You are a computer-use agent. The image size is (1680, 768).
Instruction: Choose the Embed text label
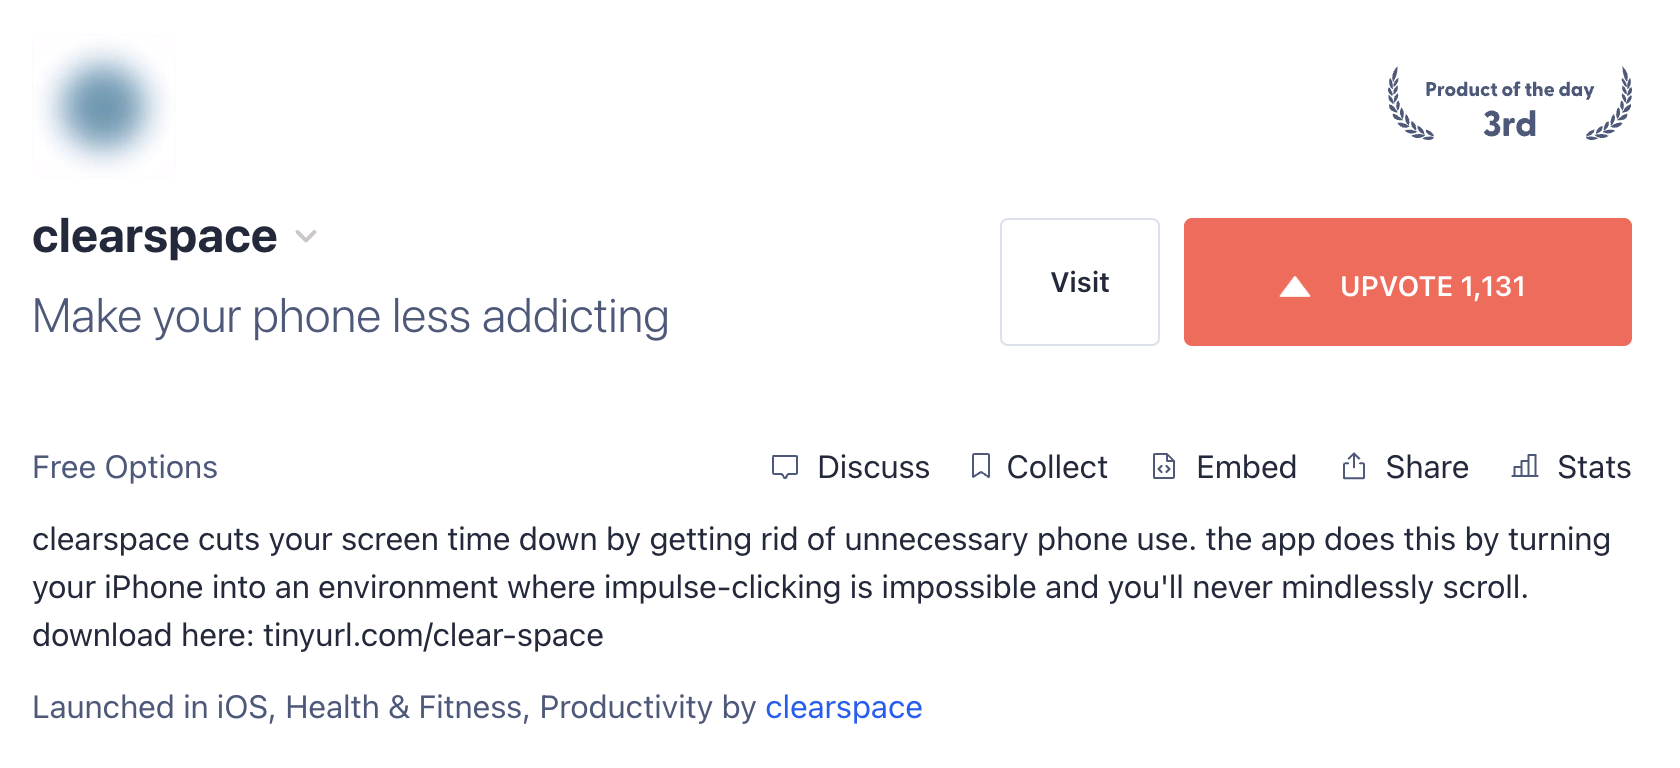pyautogui.click(x=1246, y=467)
